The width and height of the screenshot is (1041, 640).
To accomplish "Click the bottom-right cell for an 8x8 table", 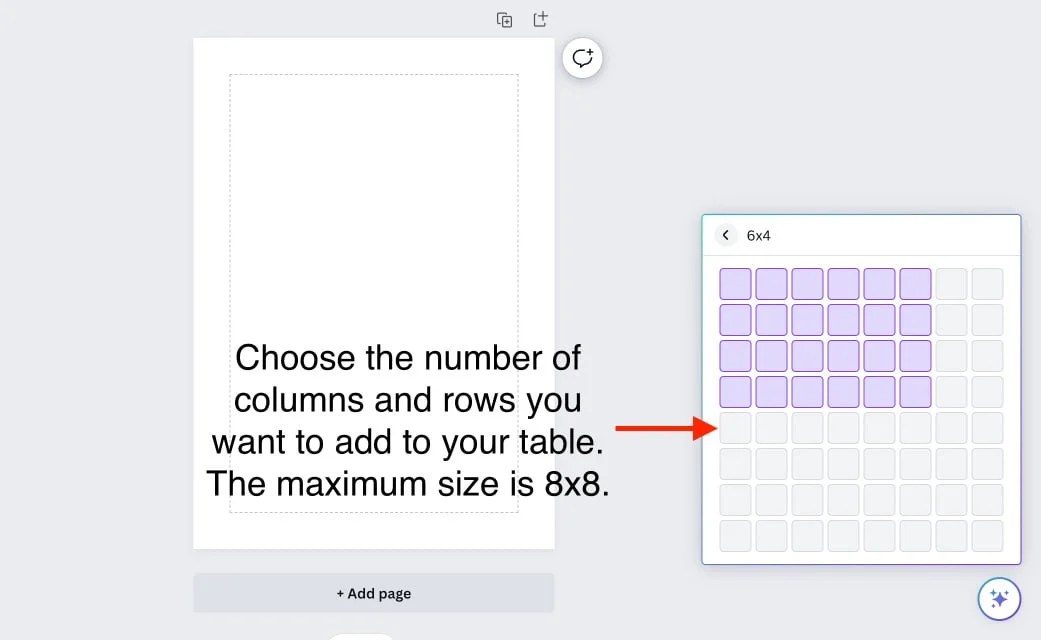I will pyautogui.click(x=988, y=534).
